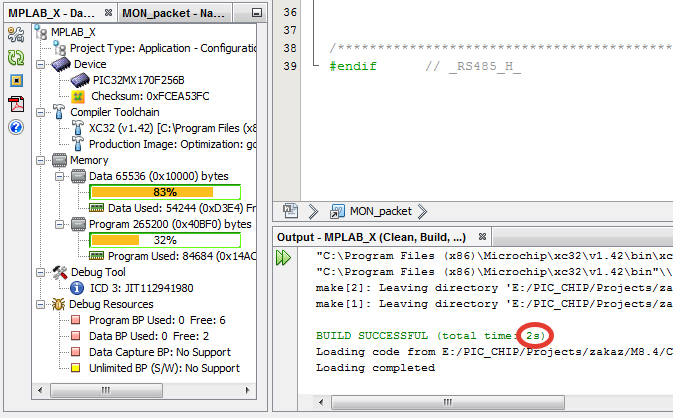Collapse the Program 265200 bytes node
The height and width of the screenshot is (418, 673).
point(60,224)
